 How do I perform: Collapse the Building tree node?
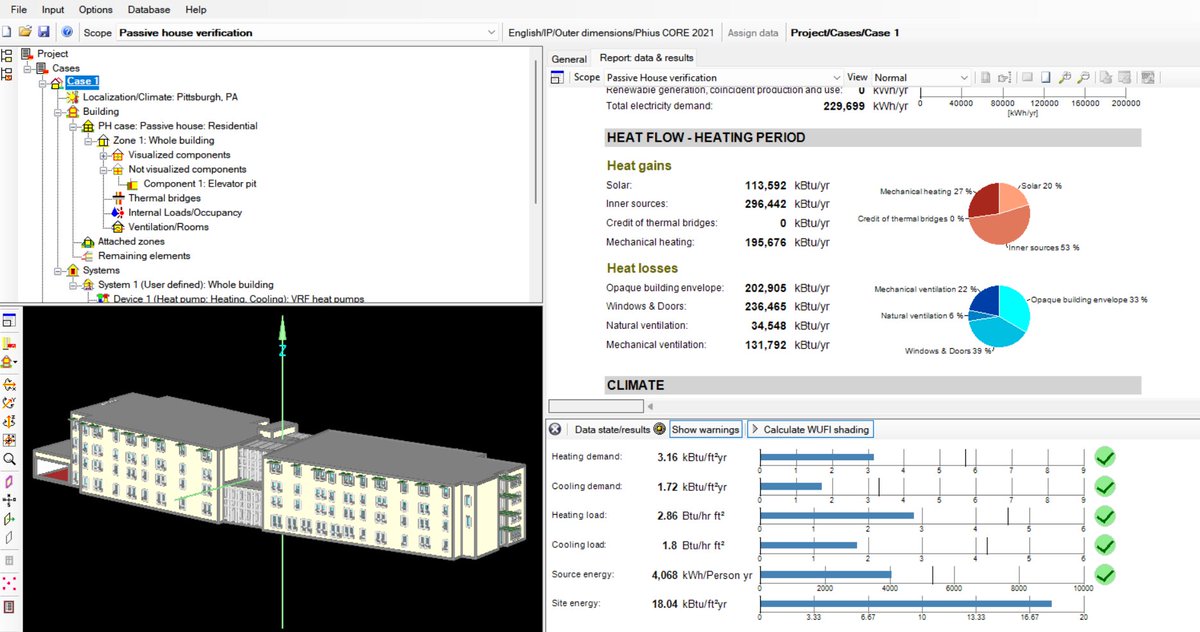(60, 112)
